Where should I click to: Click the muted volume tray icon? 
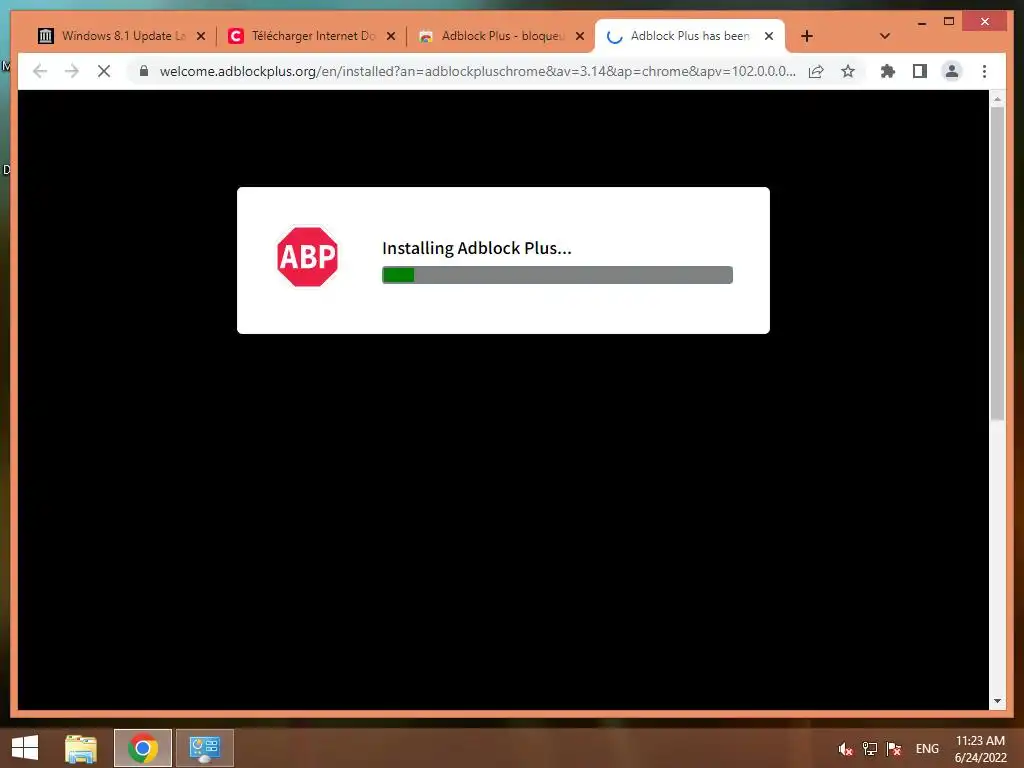tap(845, 749)
